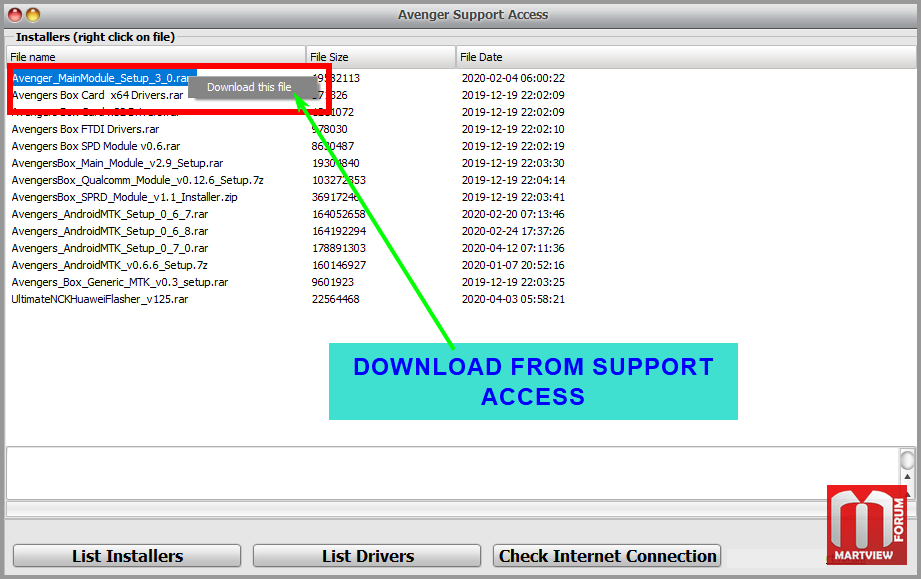Click file date 2019-12-19 22:04:14
921x579 pixels.
pyautogui.click(x=513, y=180)
